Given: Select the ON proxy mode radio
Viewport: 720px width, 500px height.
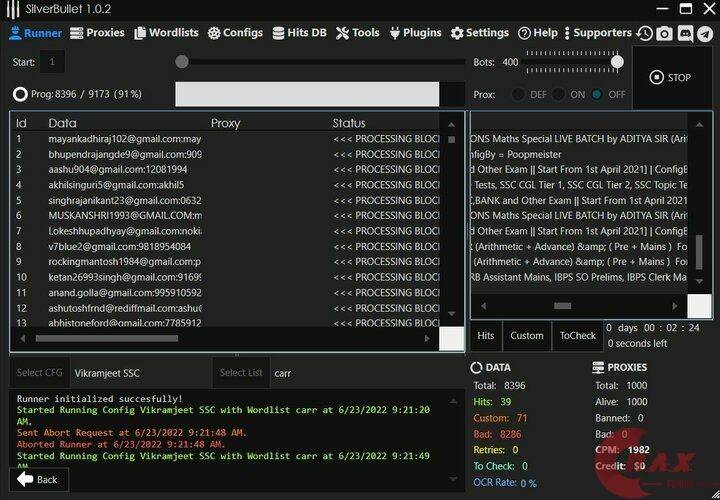Looking at the screenshot, I should click(x=558, y=95).
